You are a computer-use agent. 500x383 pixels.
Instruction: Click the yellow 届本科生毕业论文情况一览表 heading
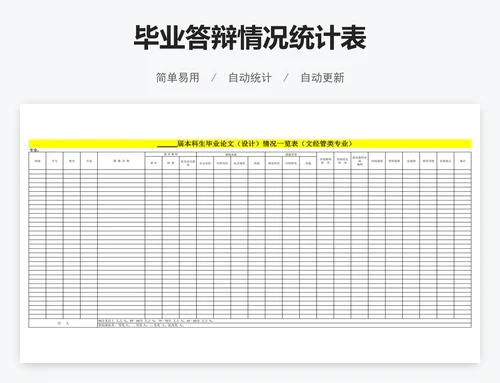point(250,144)
